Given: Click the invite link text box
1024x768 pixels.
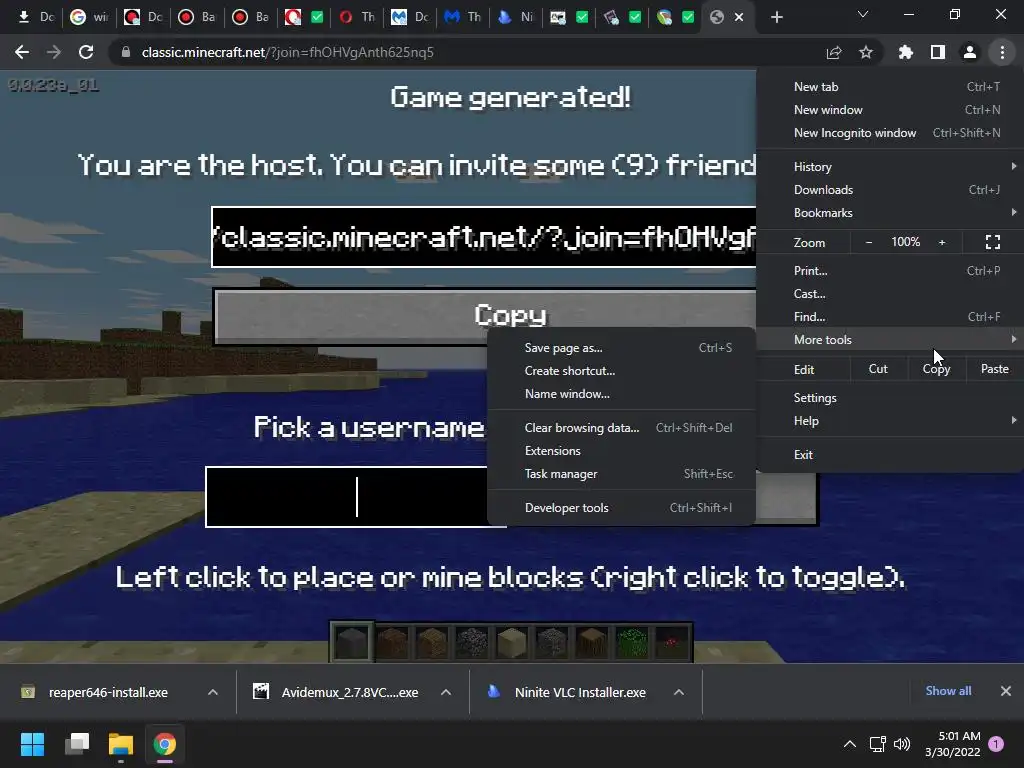Looking at the screenshot, I should point(484,237).
